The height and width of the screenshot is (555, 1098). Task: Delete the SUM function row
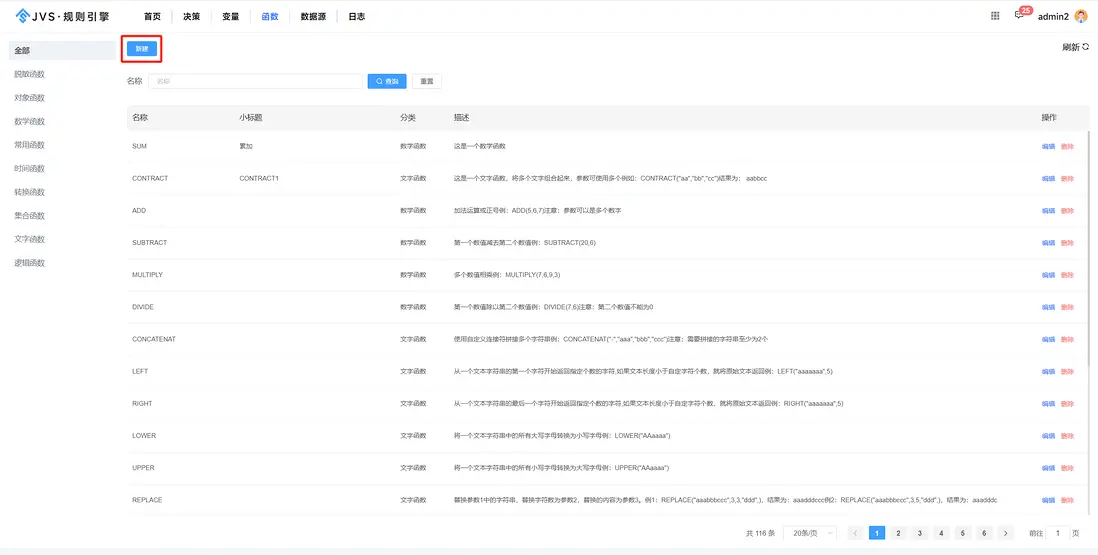coord(1067,146)
